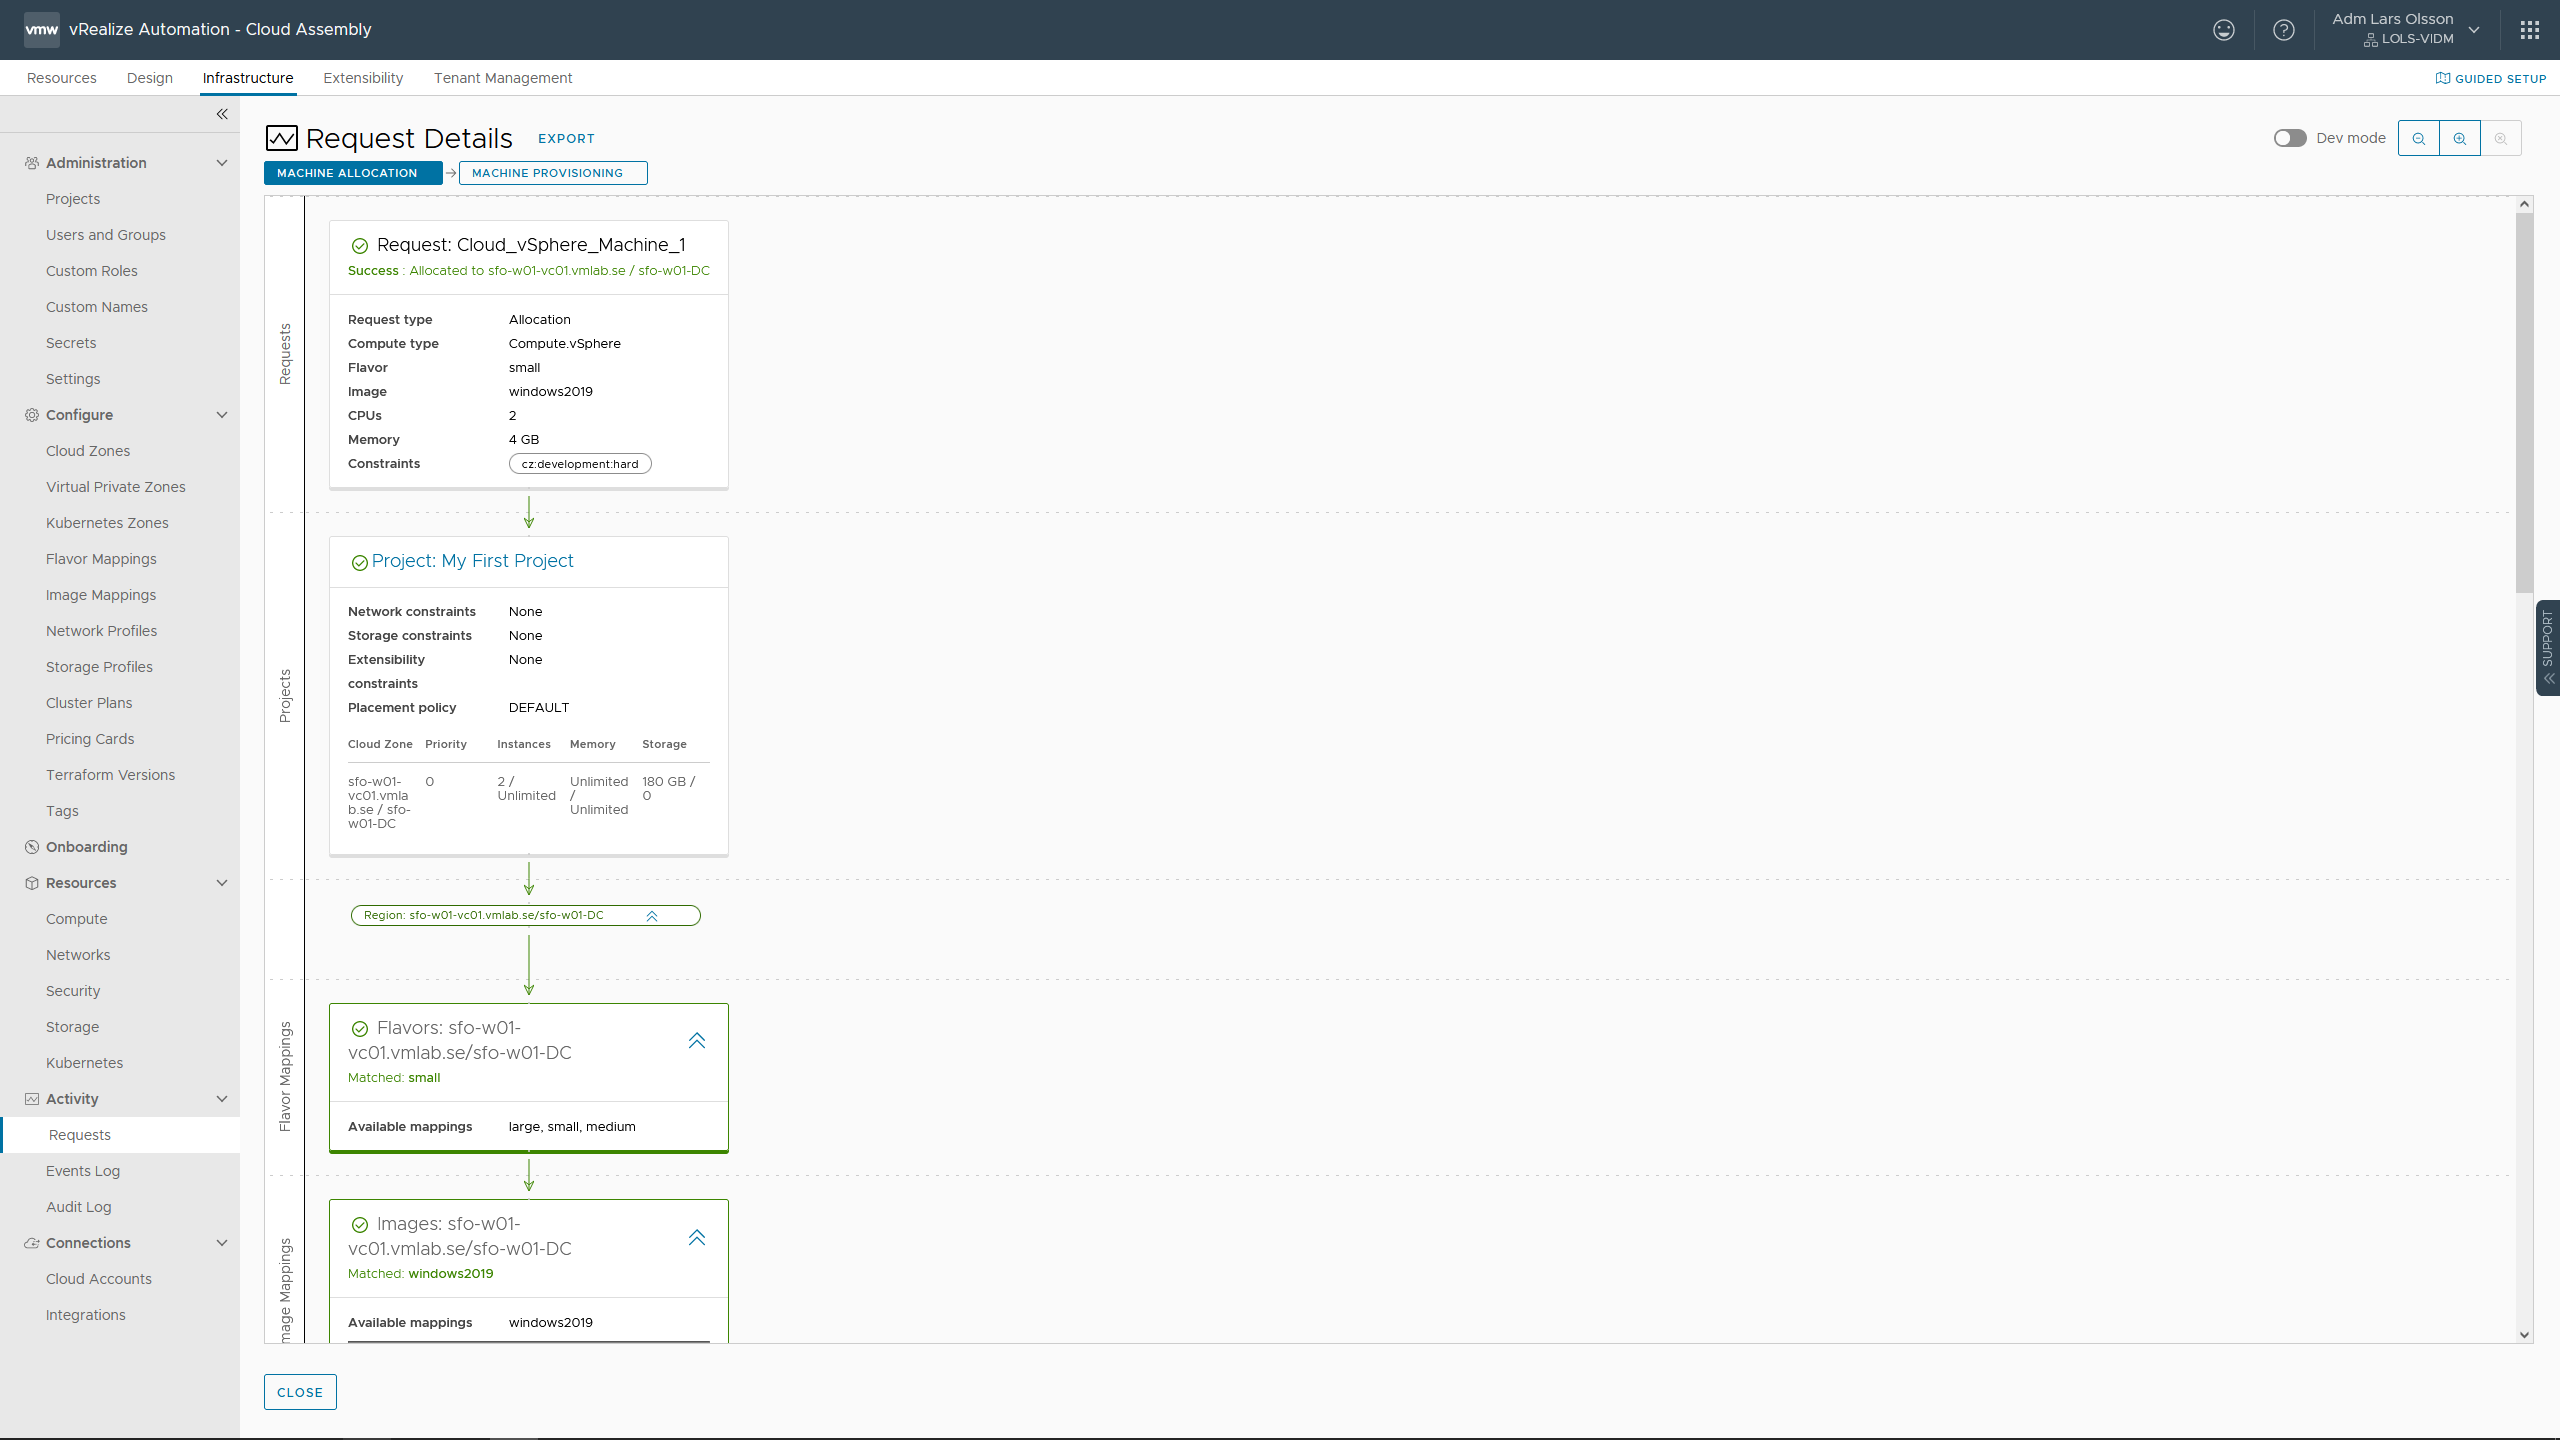Click the scrollbar up arrow
The width and height of the screenshot is (2560, 1440).
[2524, 204]
